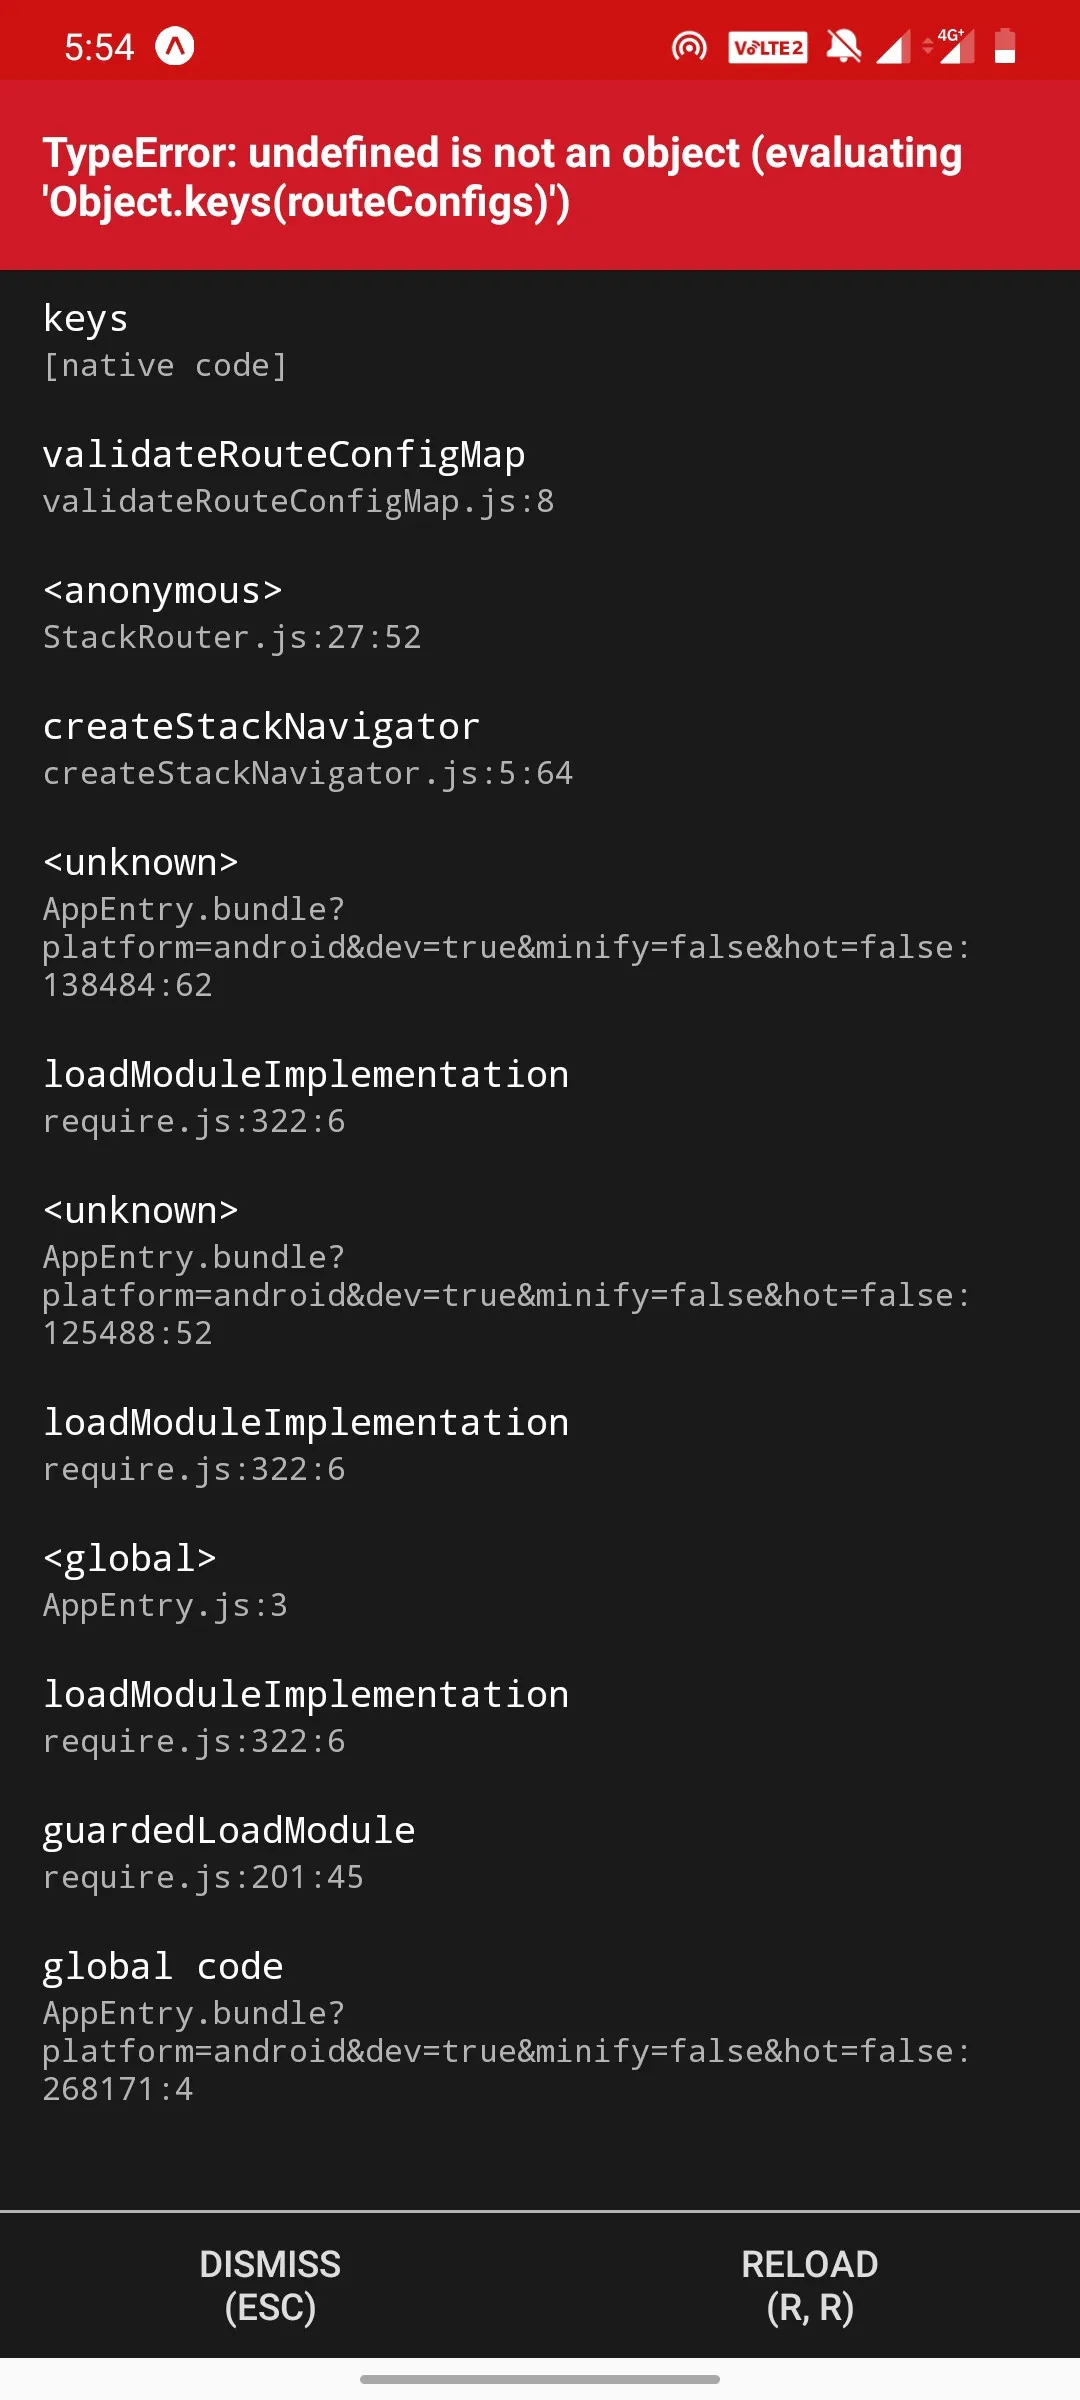Tap the first signal strength icon
This screenshot has width=1080, height=2400.
(893, 47)
